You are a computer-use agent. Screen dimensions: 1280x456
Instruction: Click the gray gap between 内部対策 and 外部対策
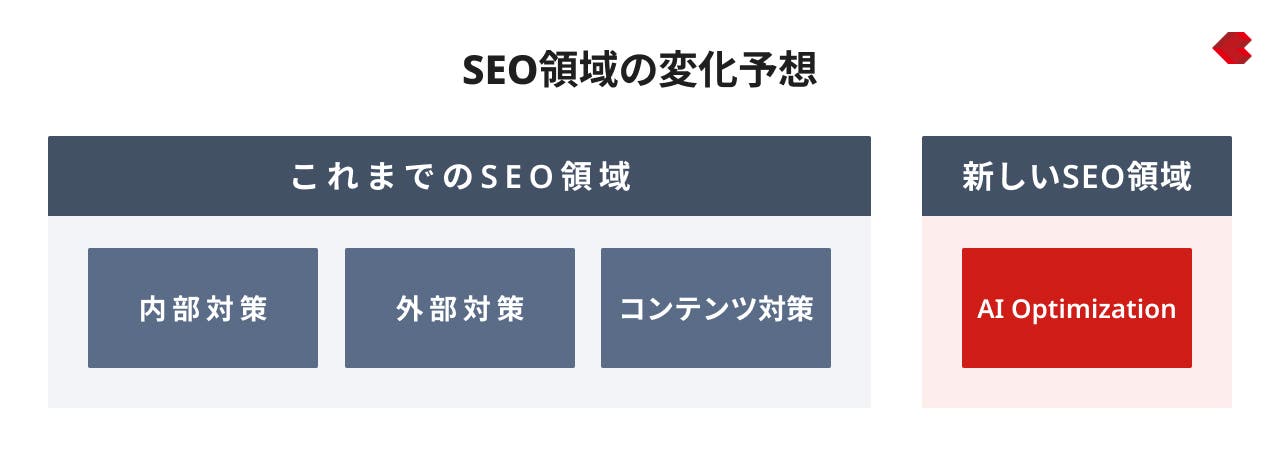(331, 308)
